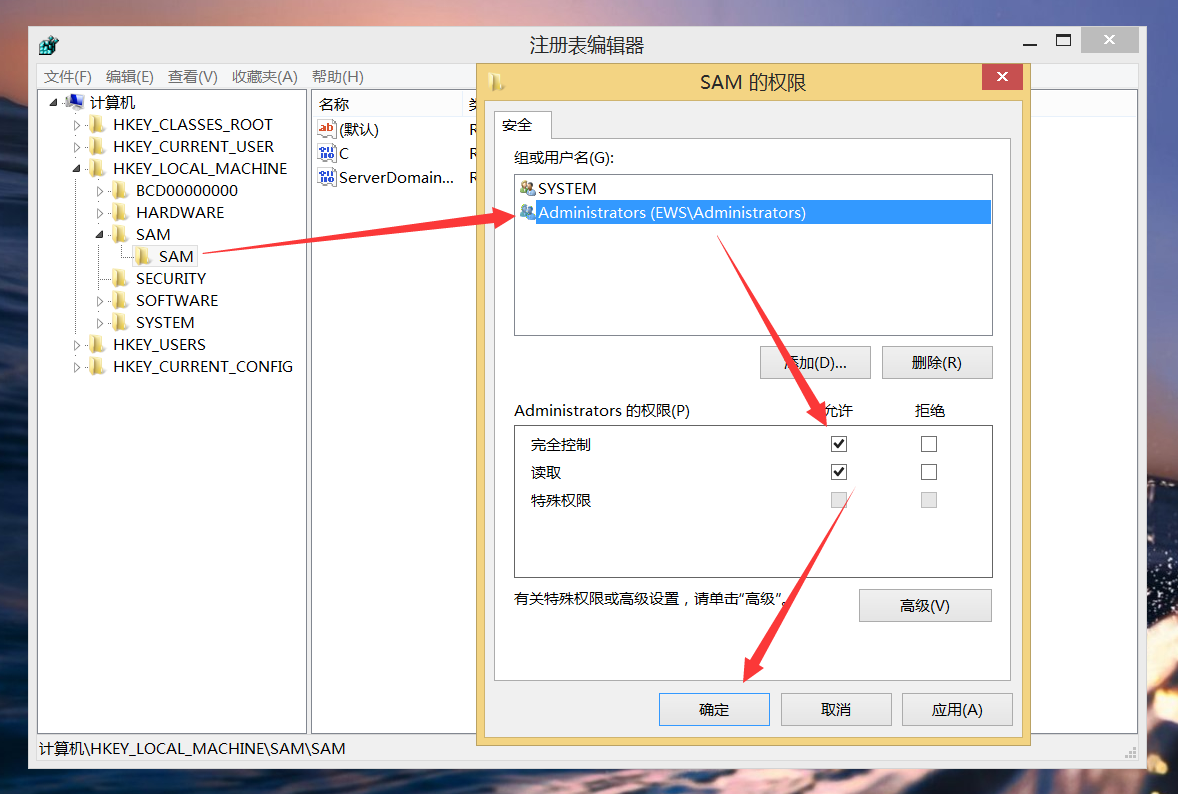
Task: Click the Administrators group icon in list
Action: [527, 212]
